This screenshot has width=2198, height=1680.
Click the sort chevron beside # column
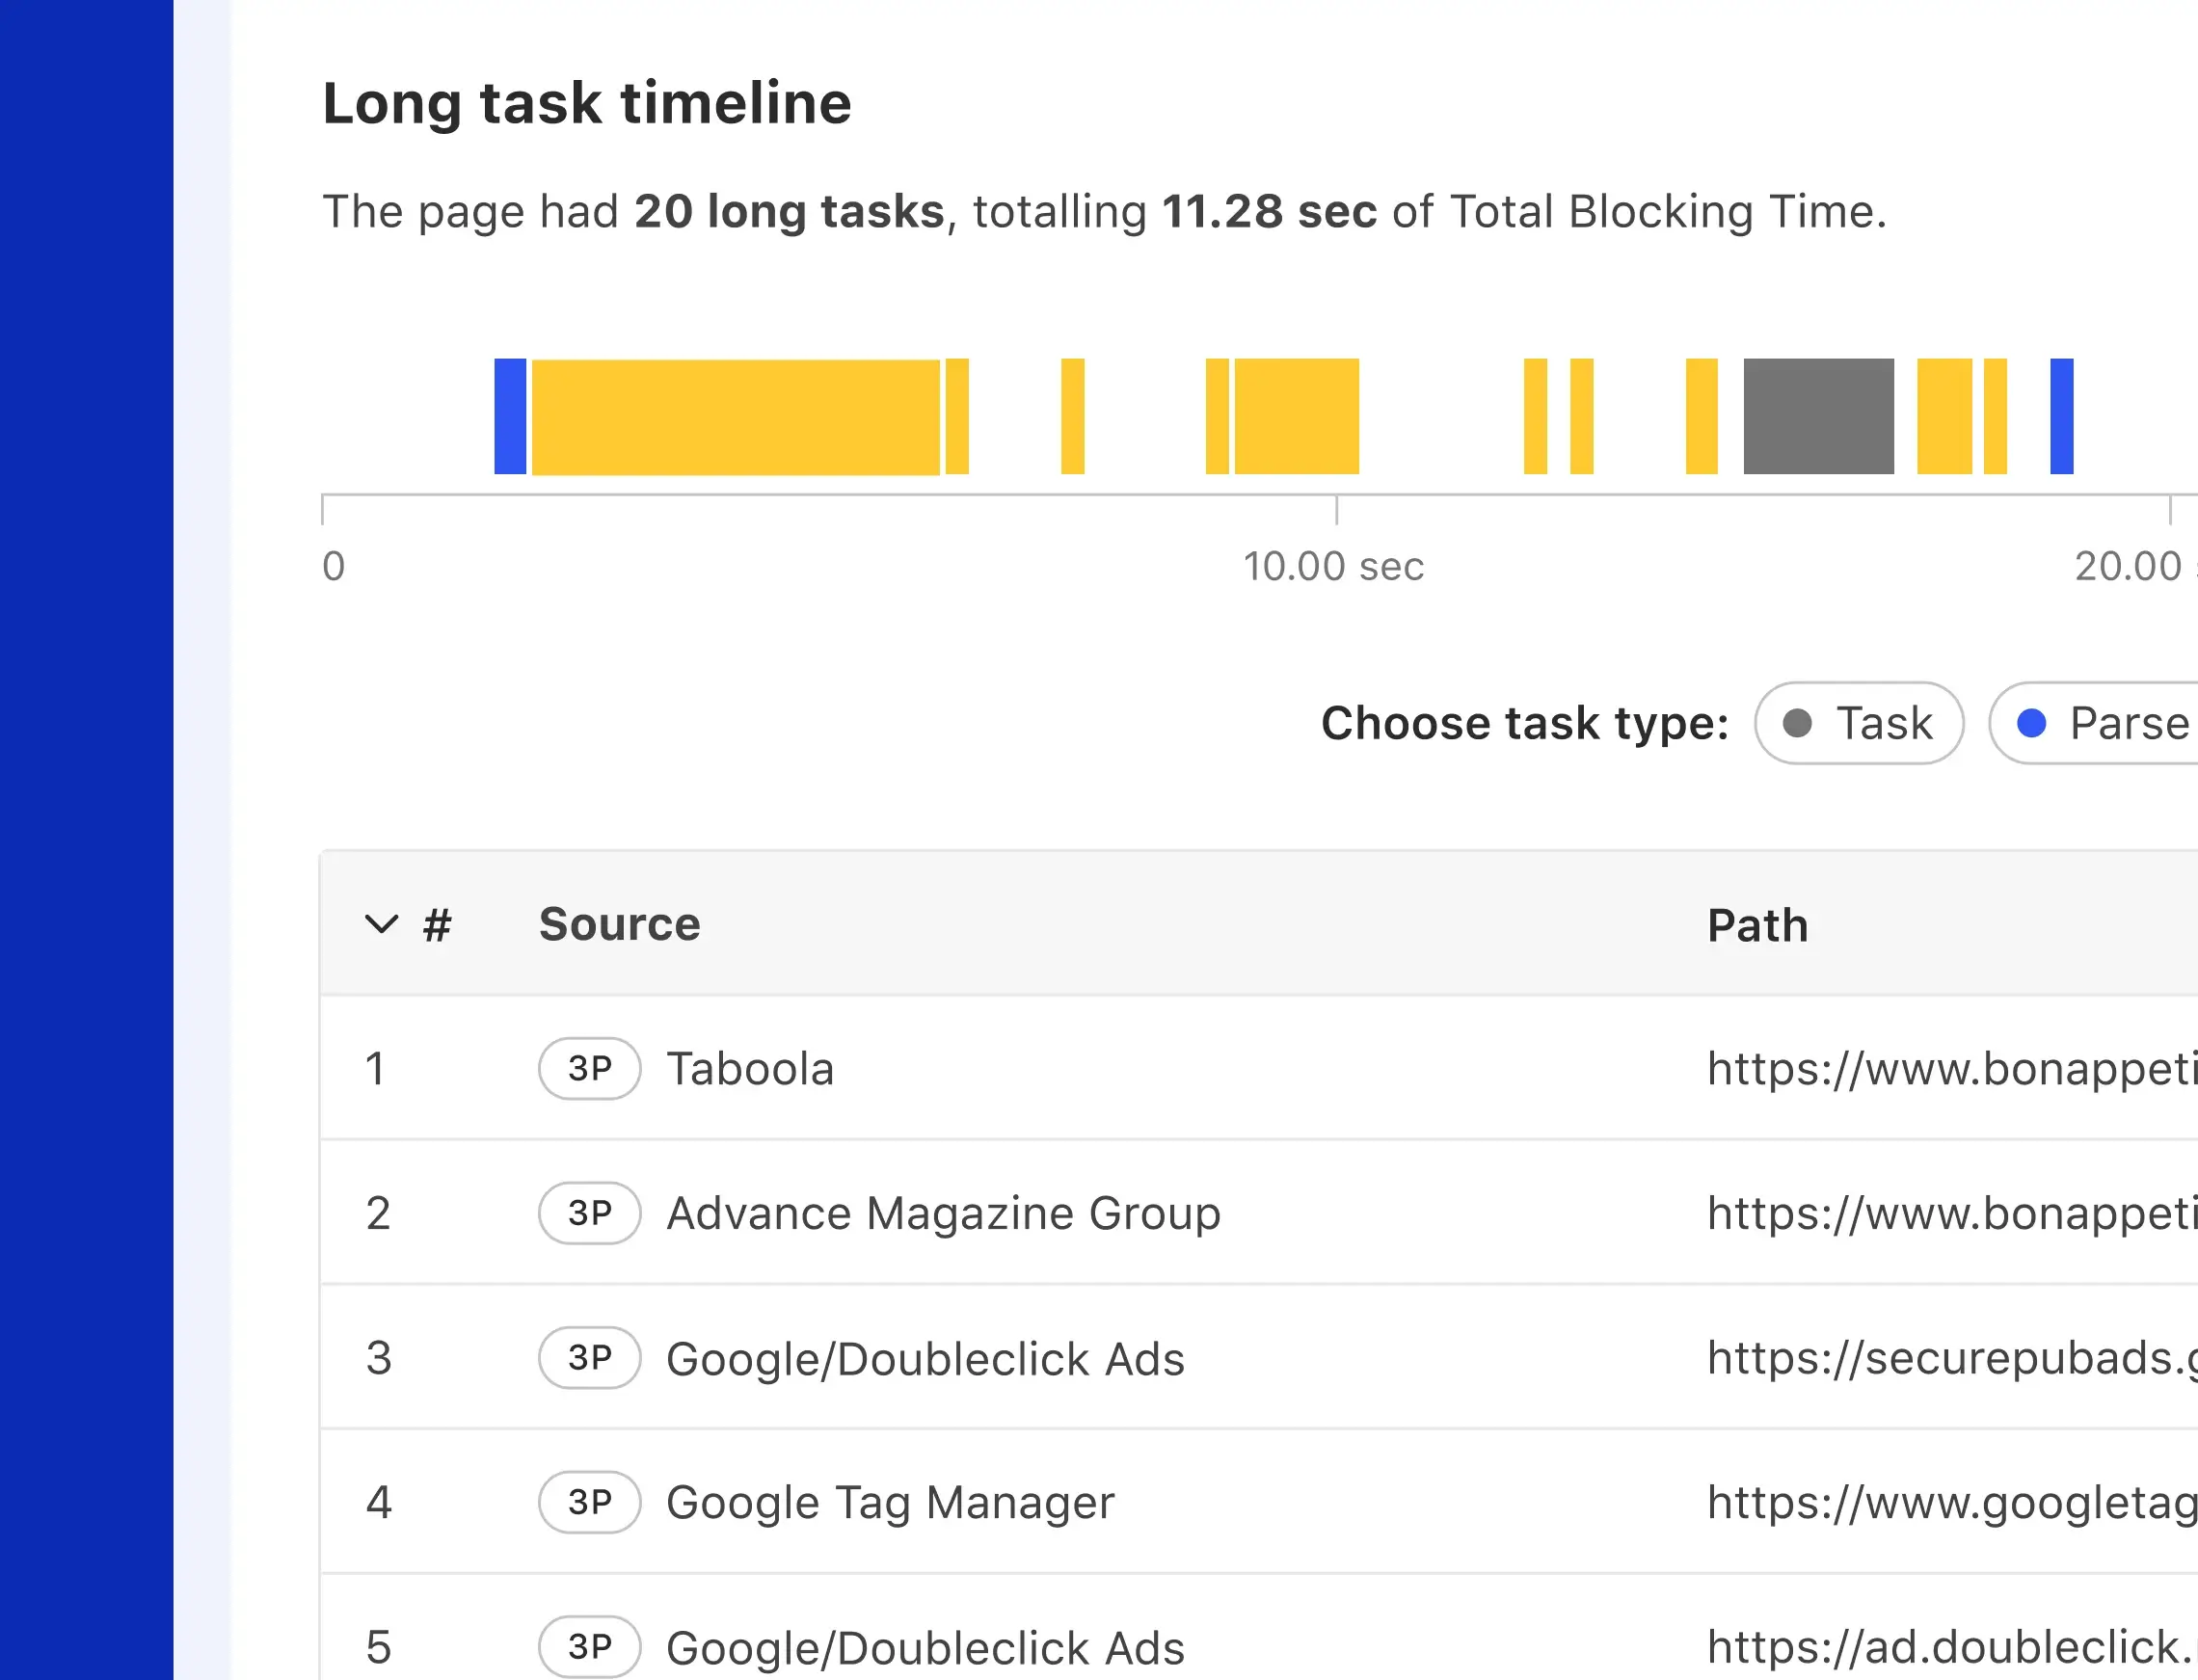381,923
